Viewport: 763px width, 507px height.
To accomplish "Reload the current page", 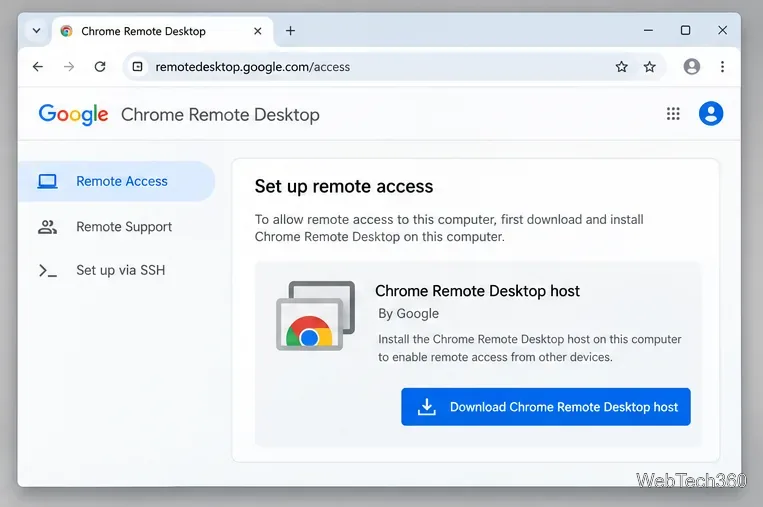I will [100, 67].
